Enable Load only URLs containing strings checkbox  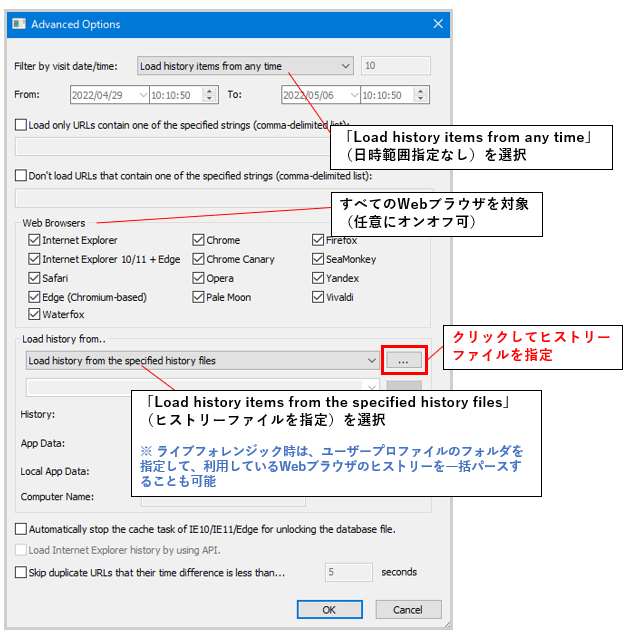tap(21, 125)
